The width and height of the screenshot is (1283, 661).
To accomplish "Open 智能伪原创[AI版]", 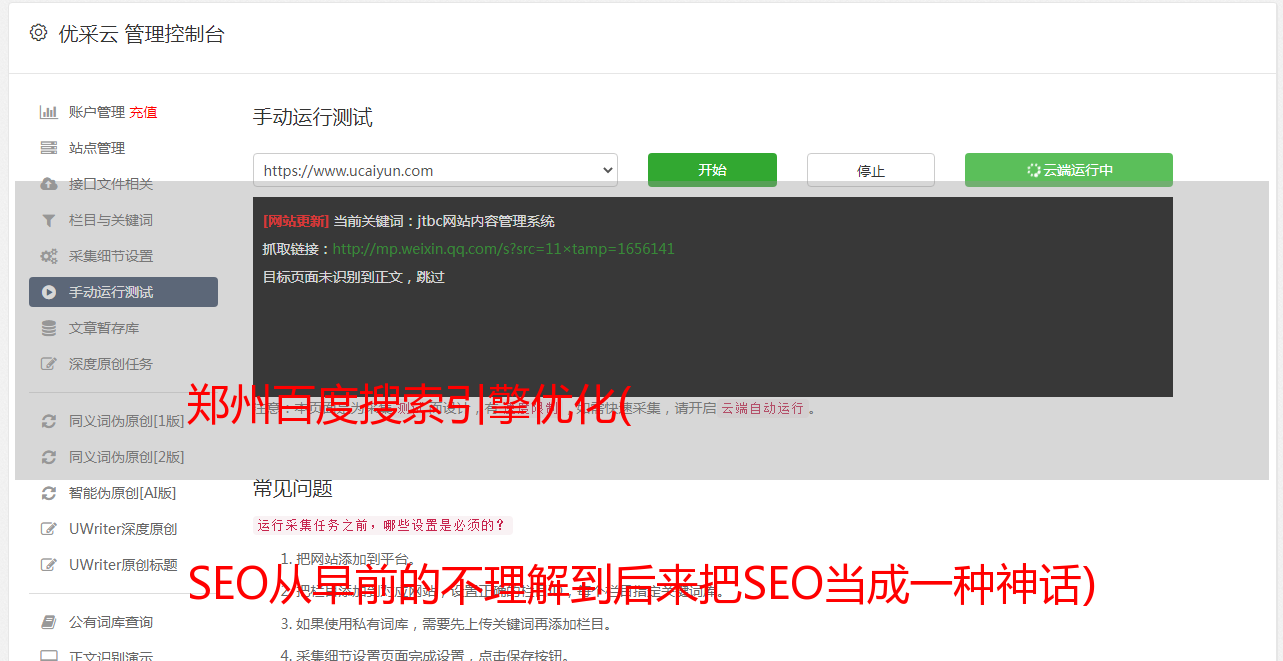I will pos(123,493).
